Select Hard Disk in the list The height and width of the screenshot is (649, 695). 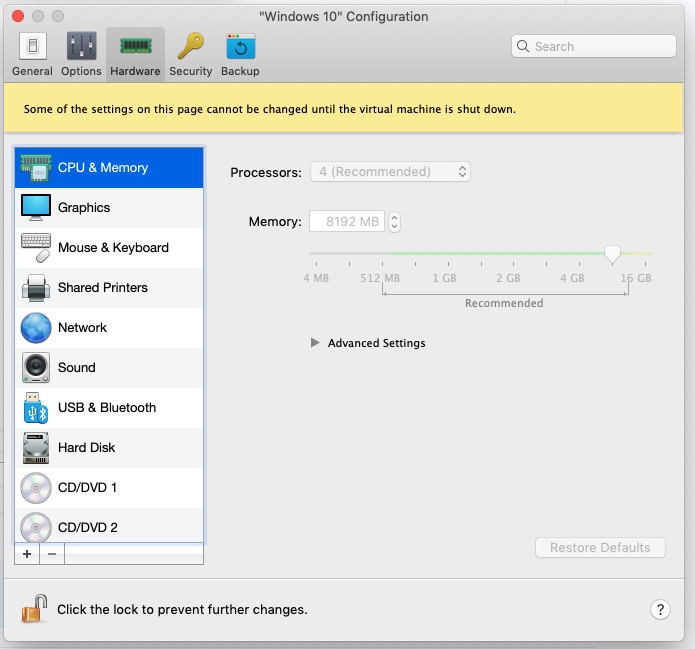(x=109, y=448)
